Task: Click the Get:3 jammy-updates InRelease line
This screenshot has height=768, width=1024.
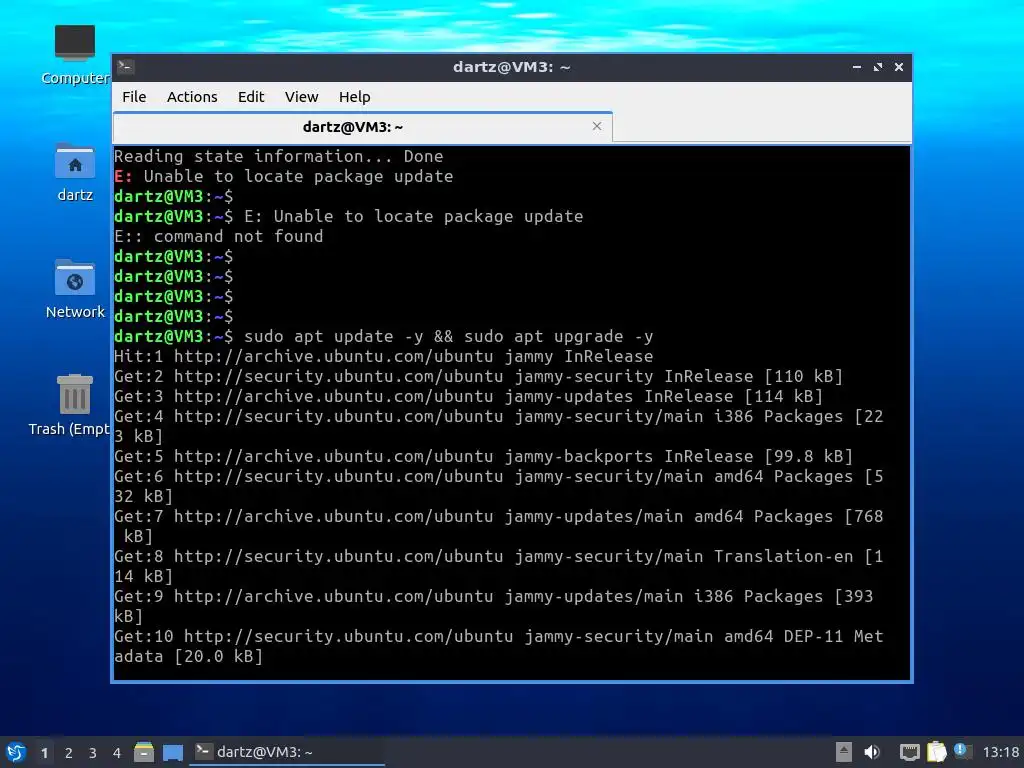Action: [468, 396]
